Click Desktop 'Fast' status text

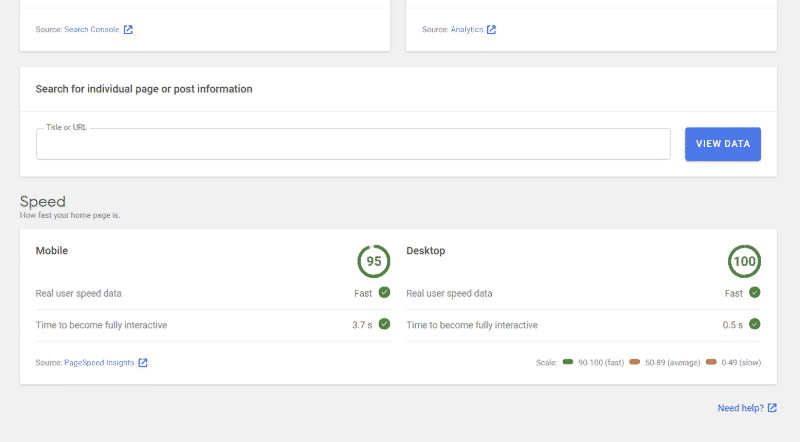(x=734, y=293)
